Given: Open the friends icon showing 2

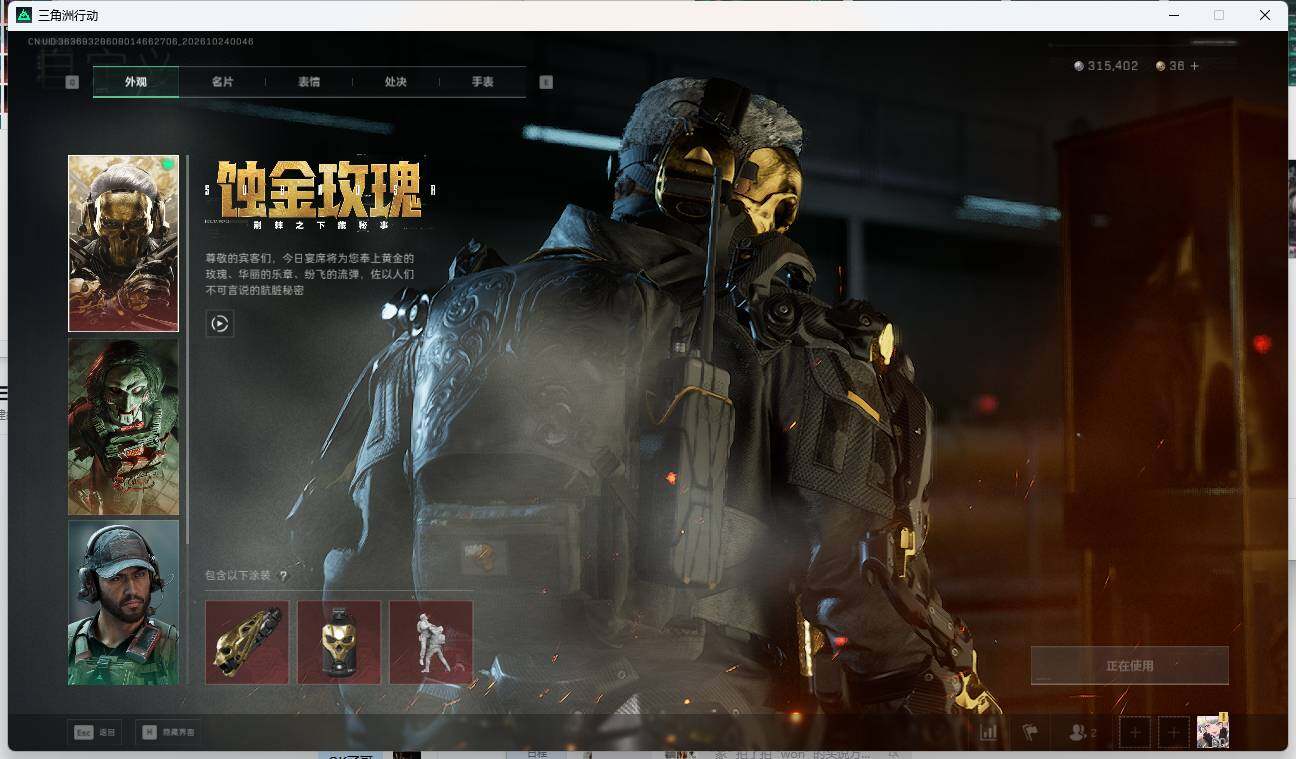Looking at the screenshot, I should [x=1082, y=732].
